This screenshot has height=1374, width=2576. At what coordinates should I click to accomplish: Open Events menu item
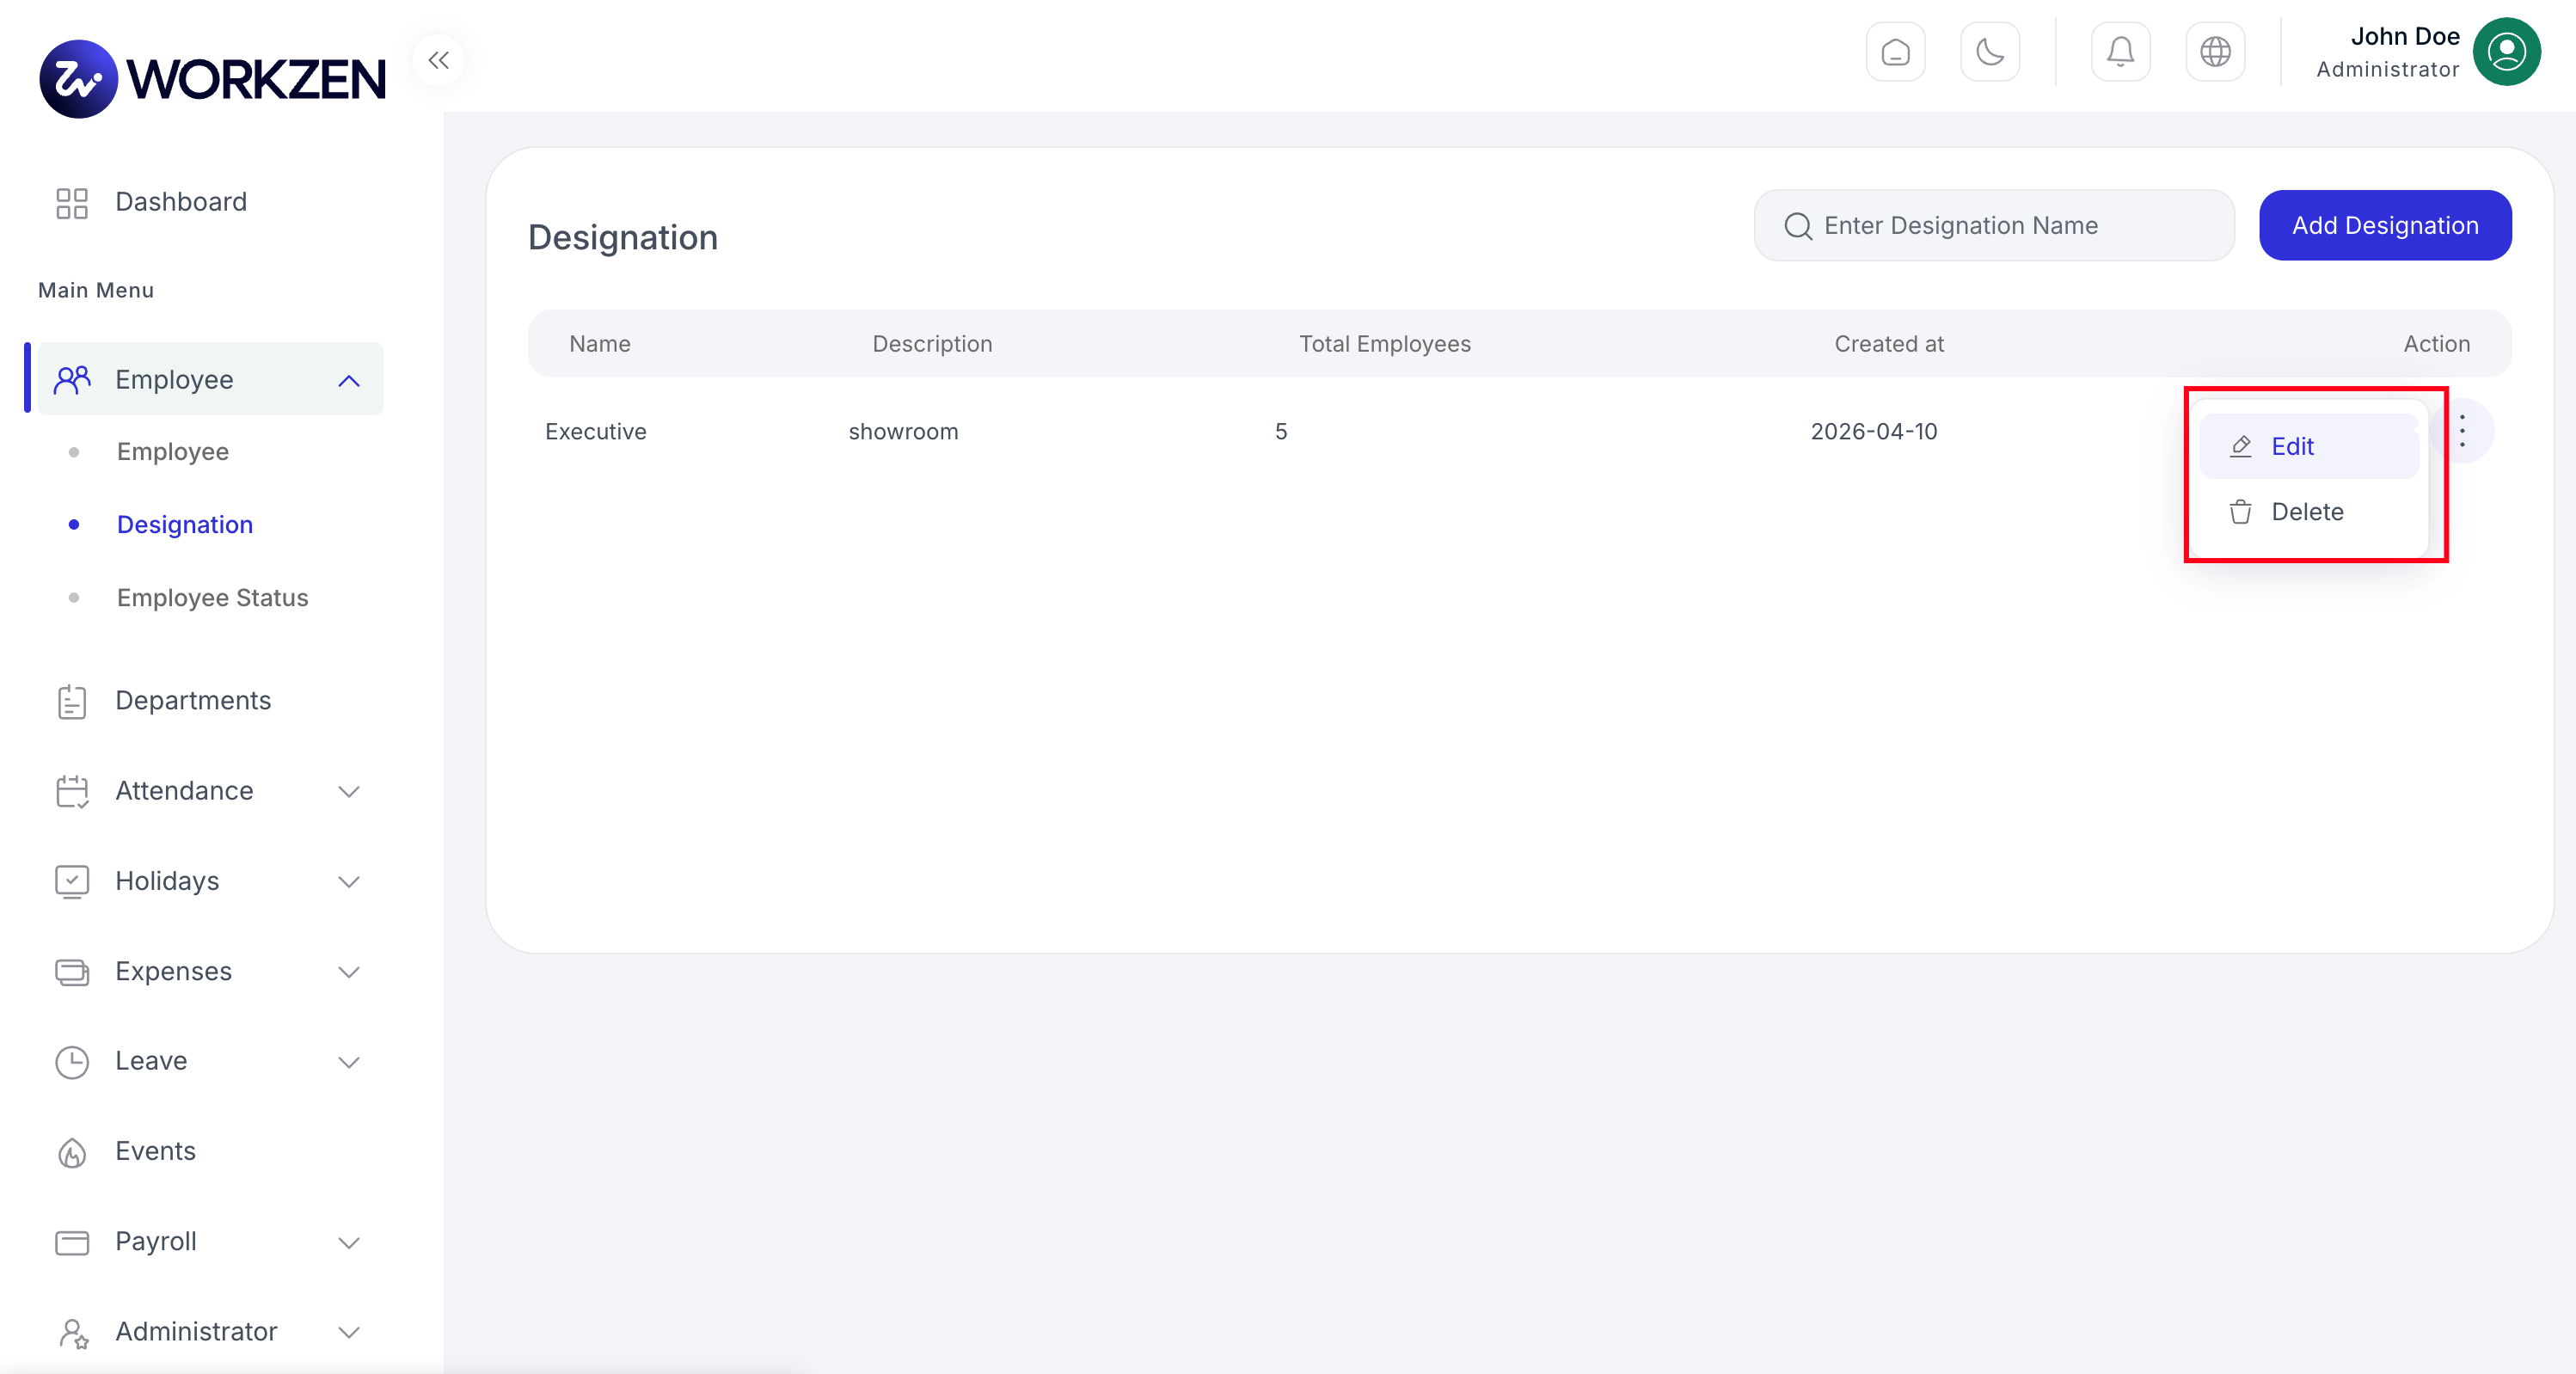coord(155,1151)
